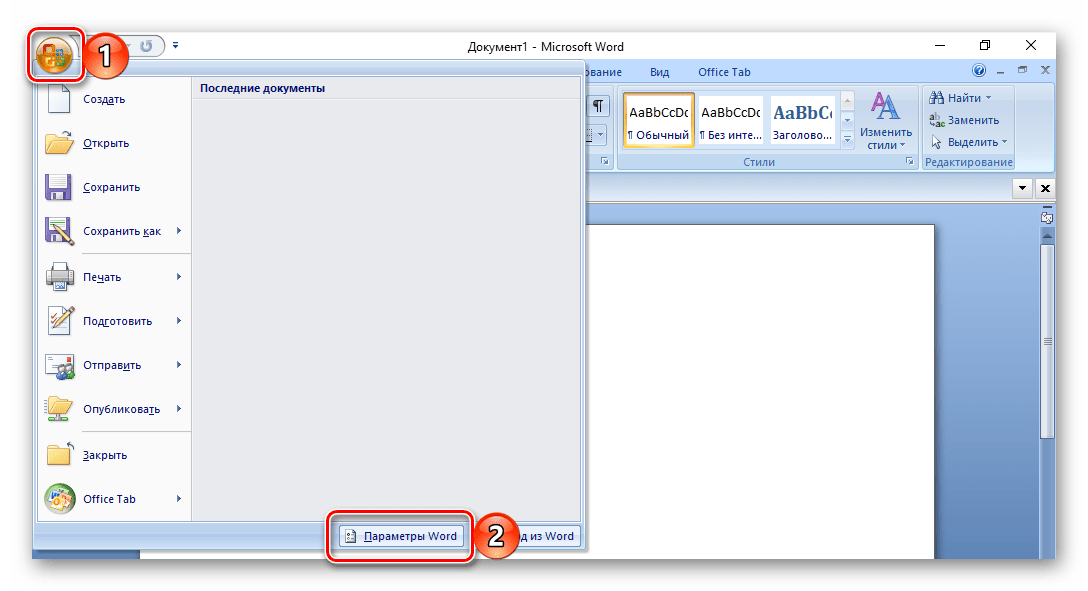
Task: Choose Создать in the Office menu
Action: point(104,99)
